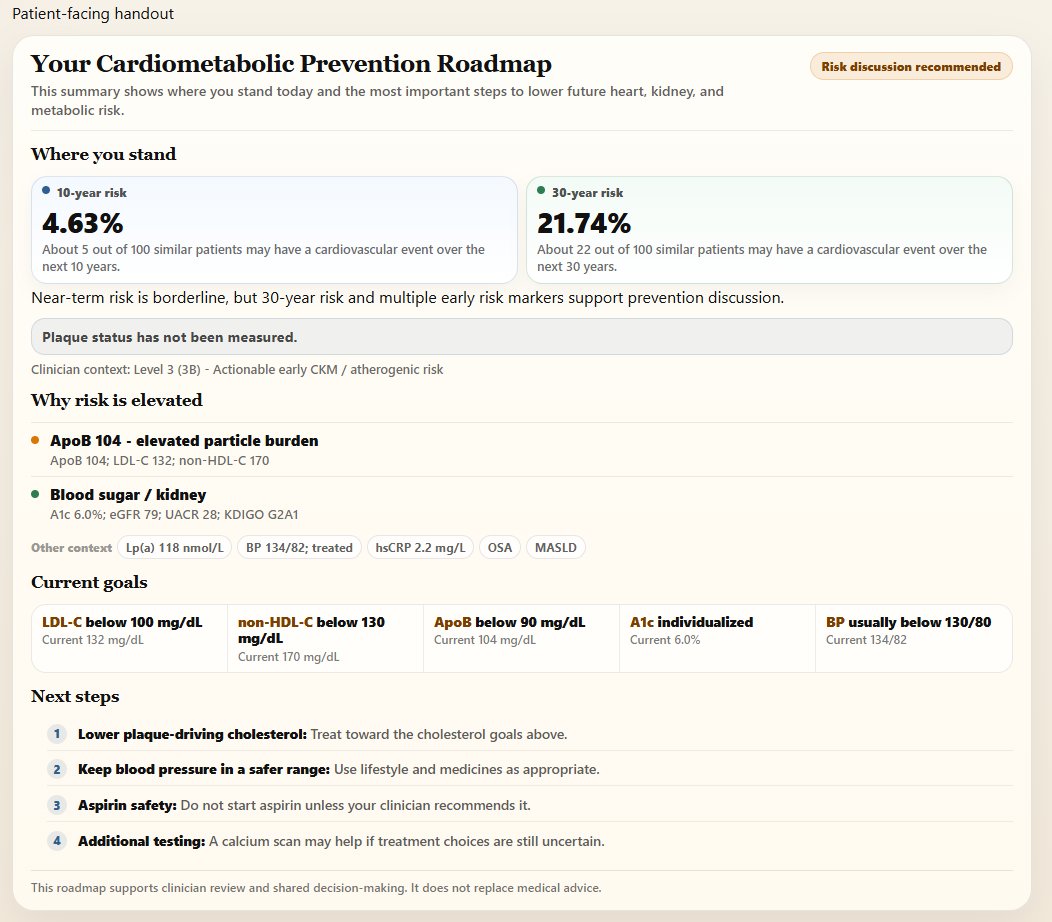Click the Lp(a) 118 nmol/L chip
The height and width of the screenshot is (922, 1052).
click(174, 548)
